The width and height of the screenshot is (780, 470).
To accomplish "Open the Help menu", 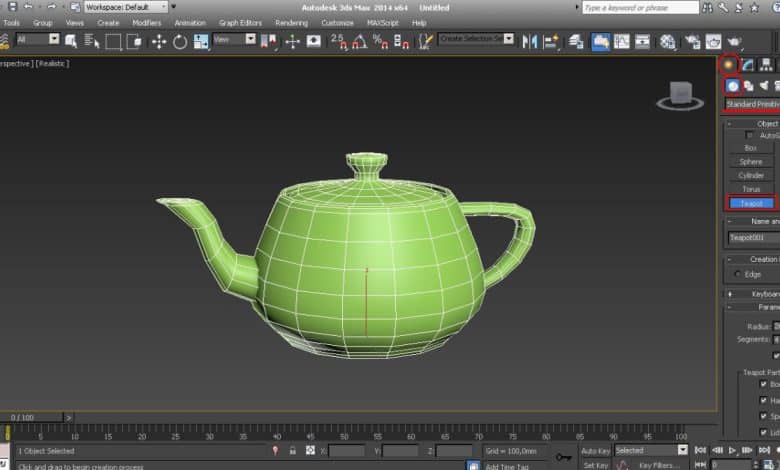I will point(419,23).
